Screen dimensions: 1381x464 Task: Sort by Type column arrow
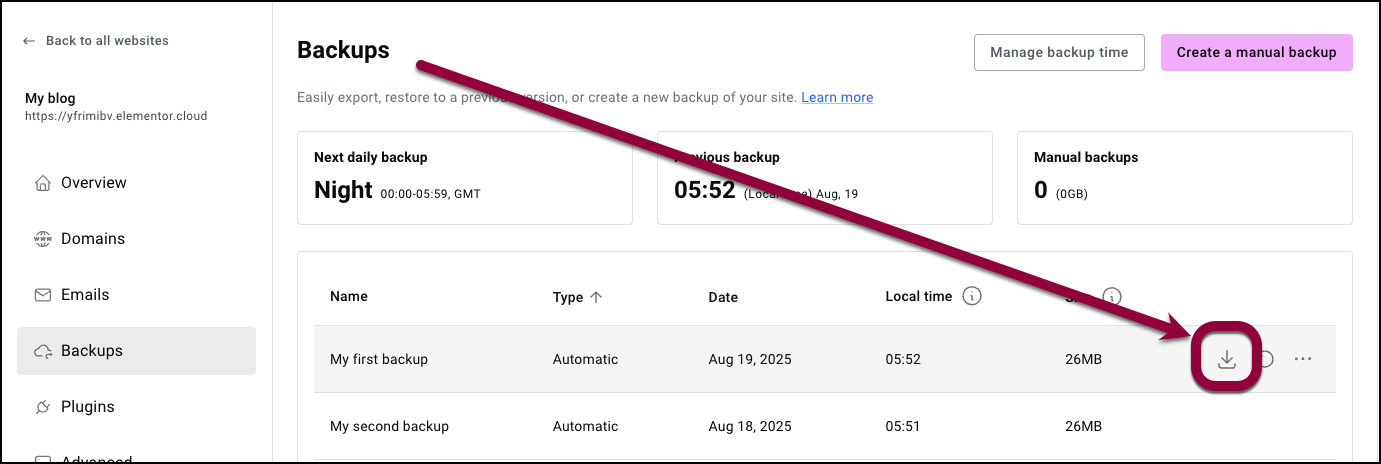coord(597,297)
